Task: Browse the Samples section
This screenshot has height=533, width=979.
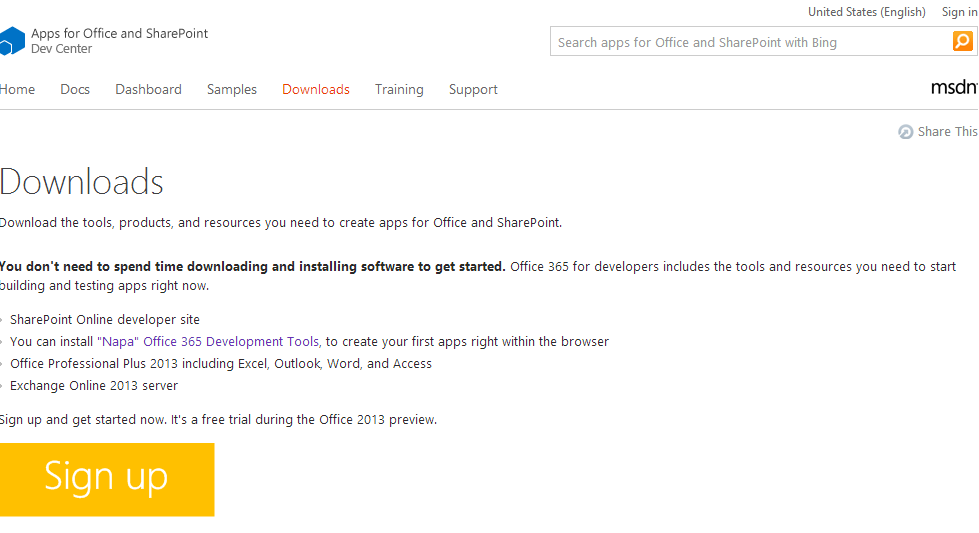Action: [232, 90]
